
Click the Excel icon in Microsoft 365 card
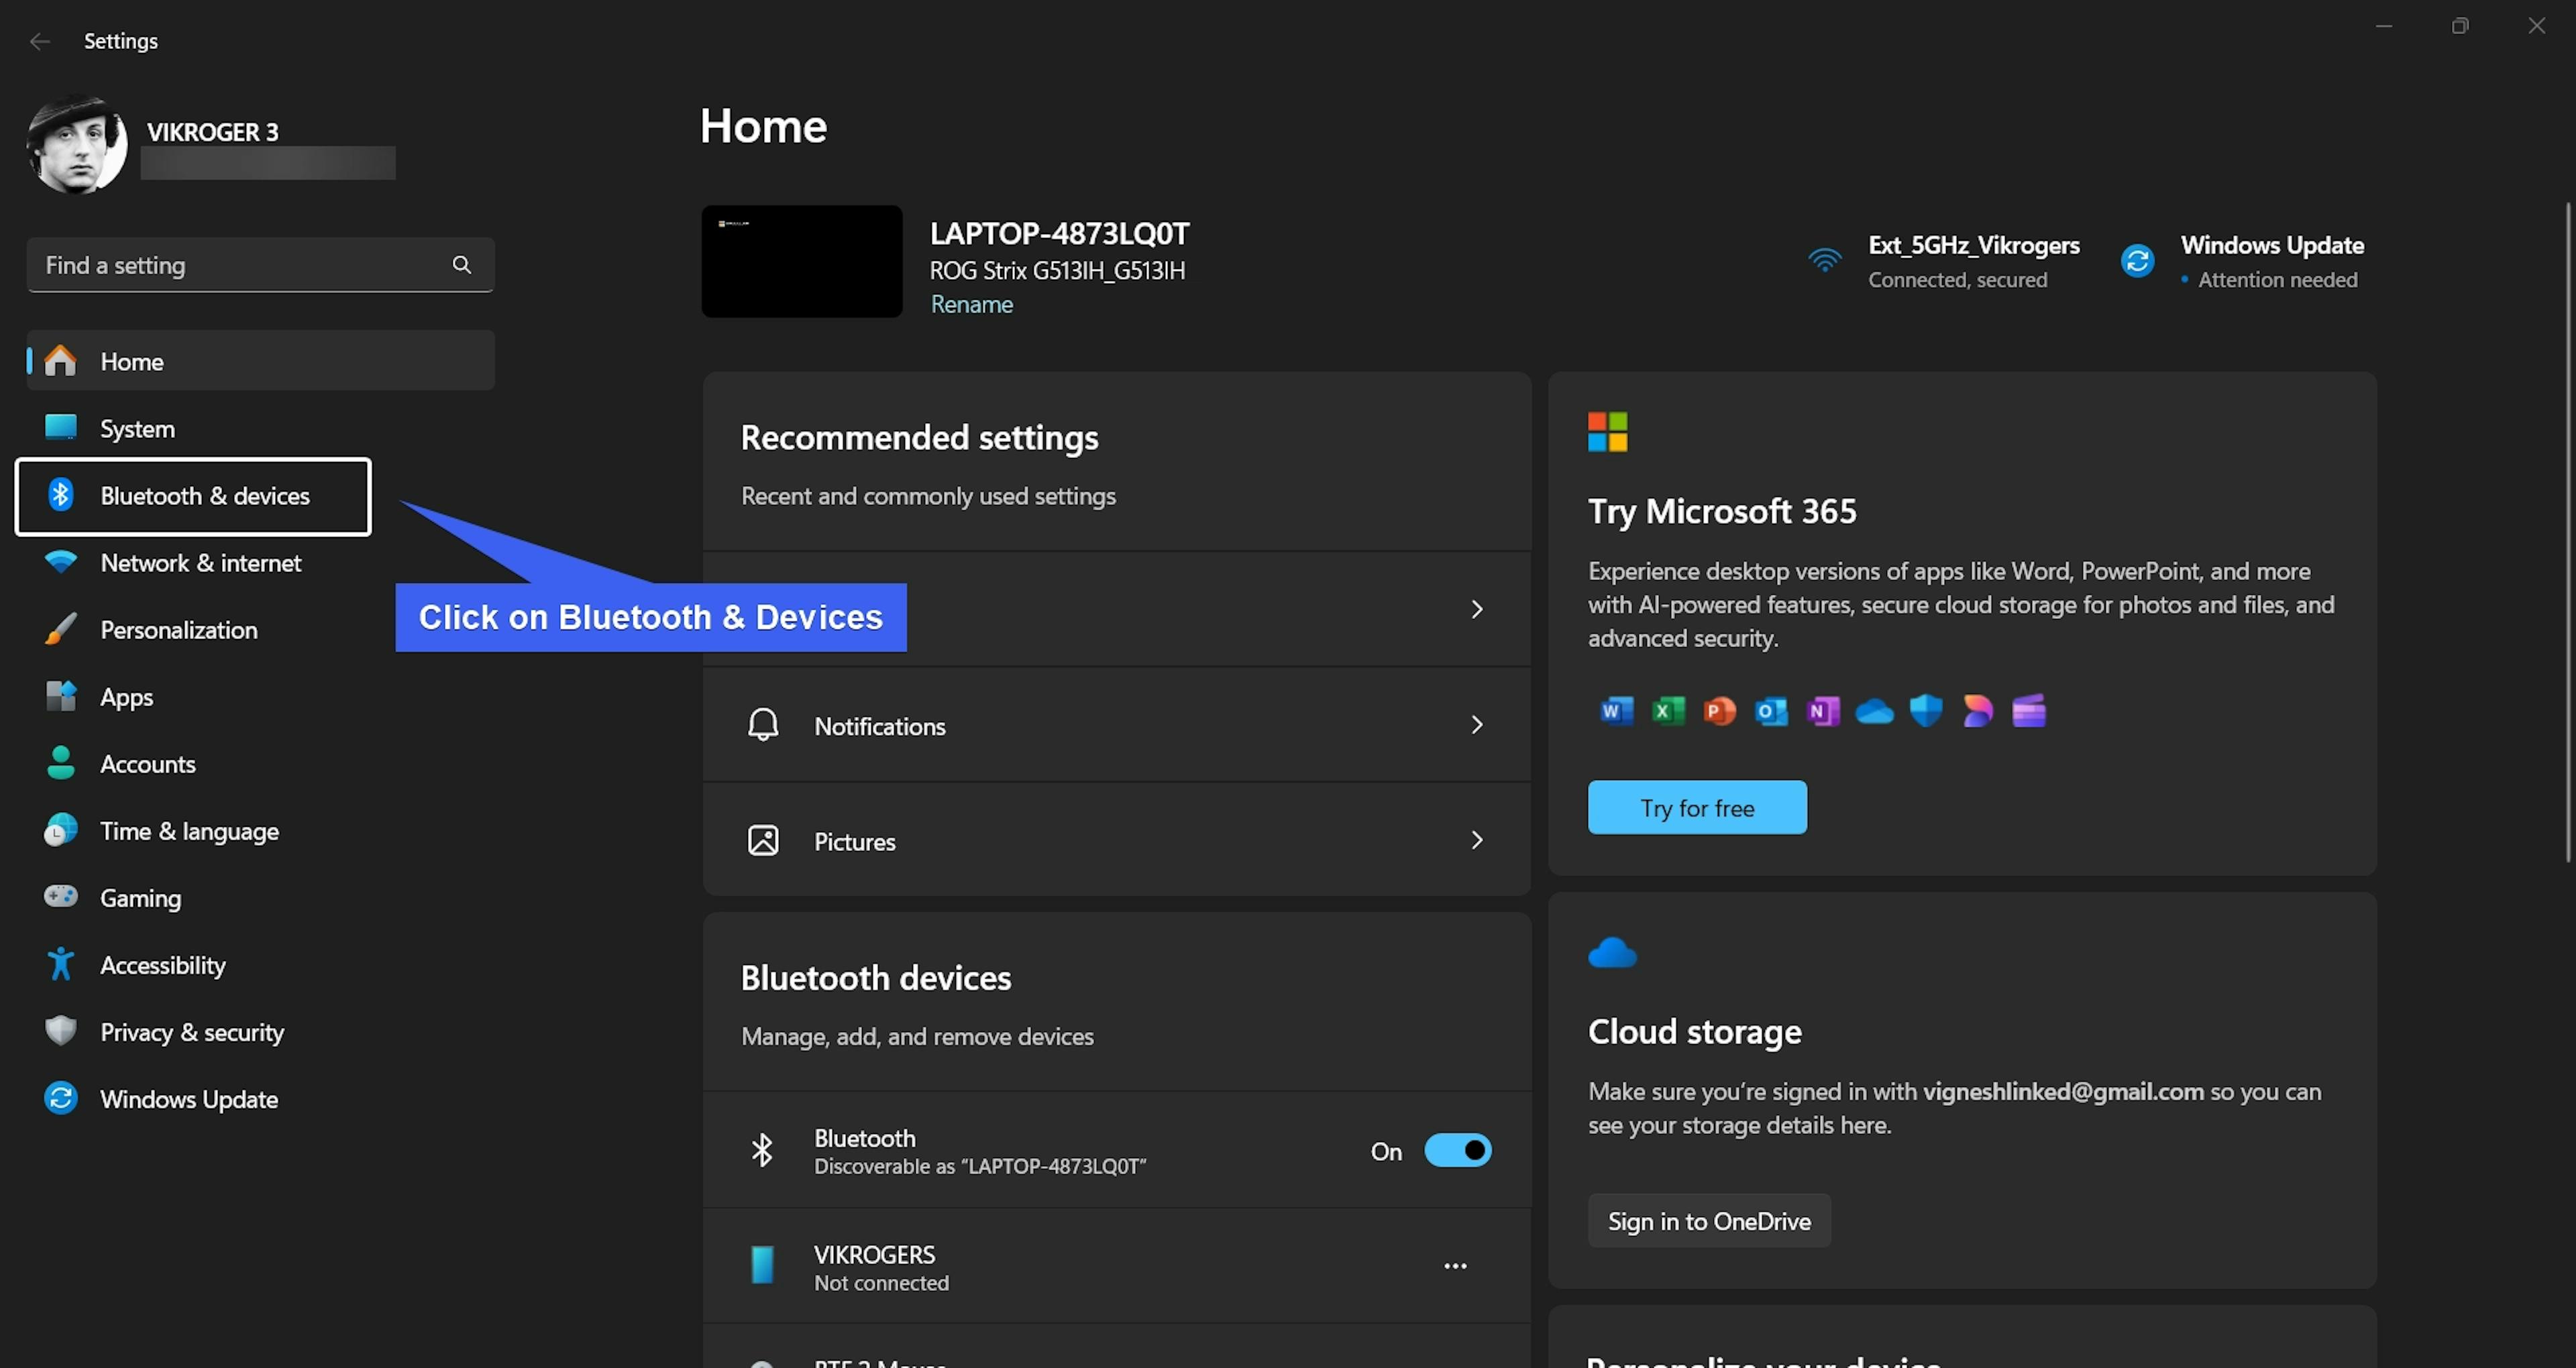point(1667,711)
